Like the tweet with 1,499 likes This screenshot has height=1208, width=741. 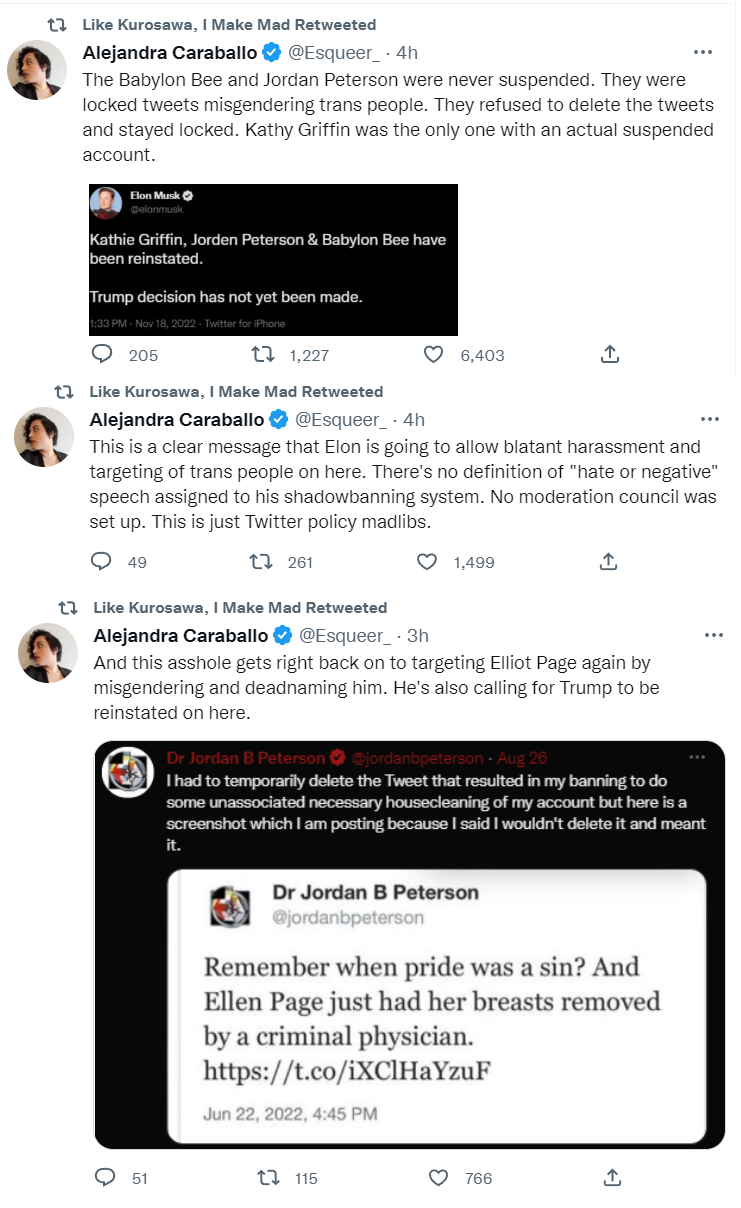(427, 562)
